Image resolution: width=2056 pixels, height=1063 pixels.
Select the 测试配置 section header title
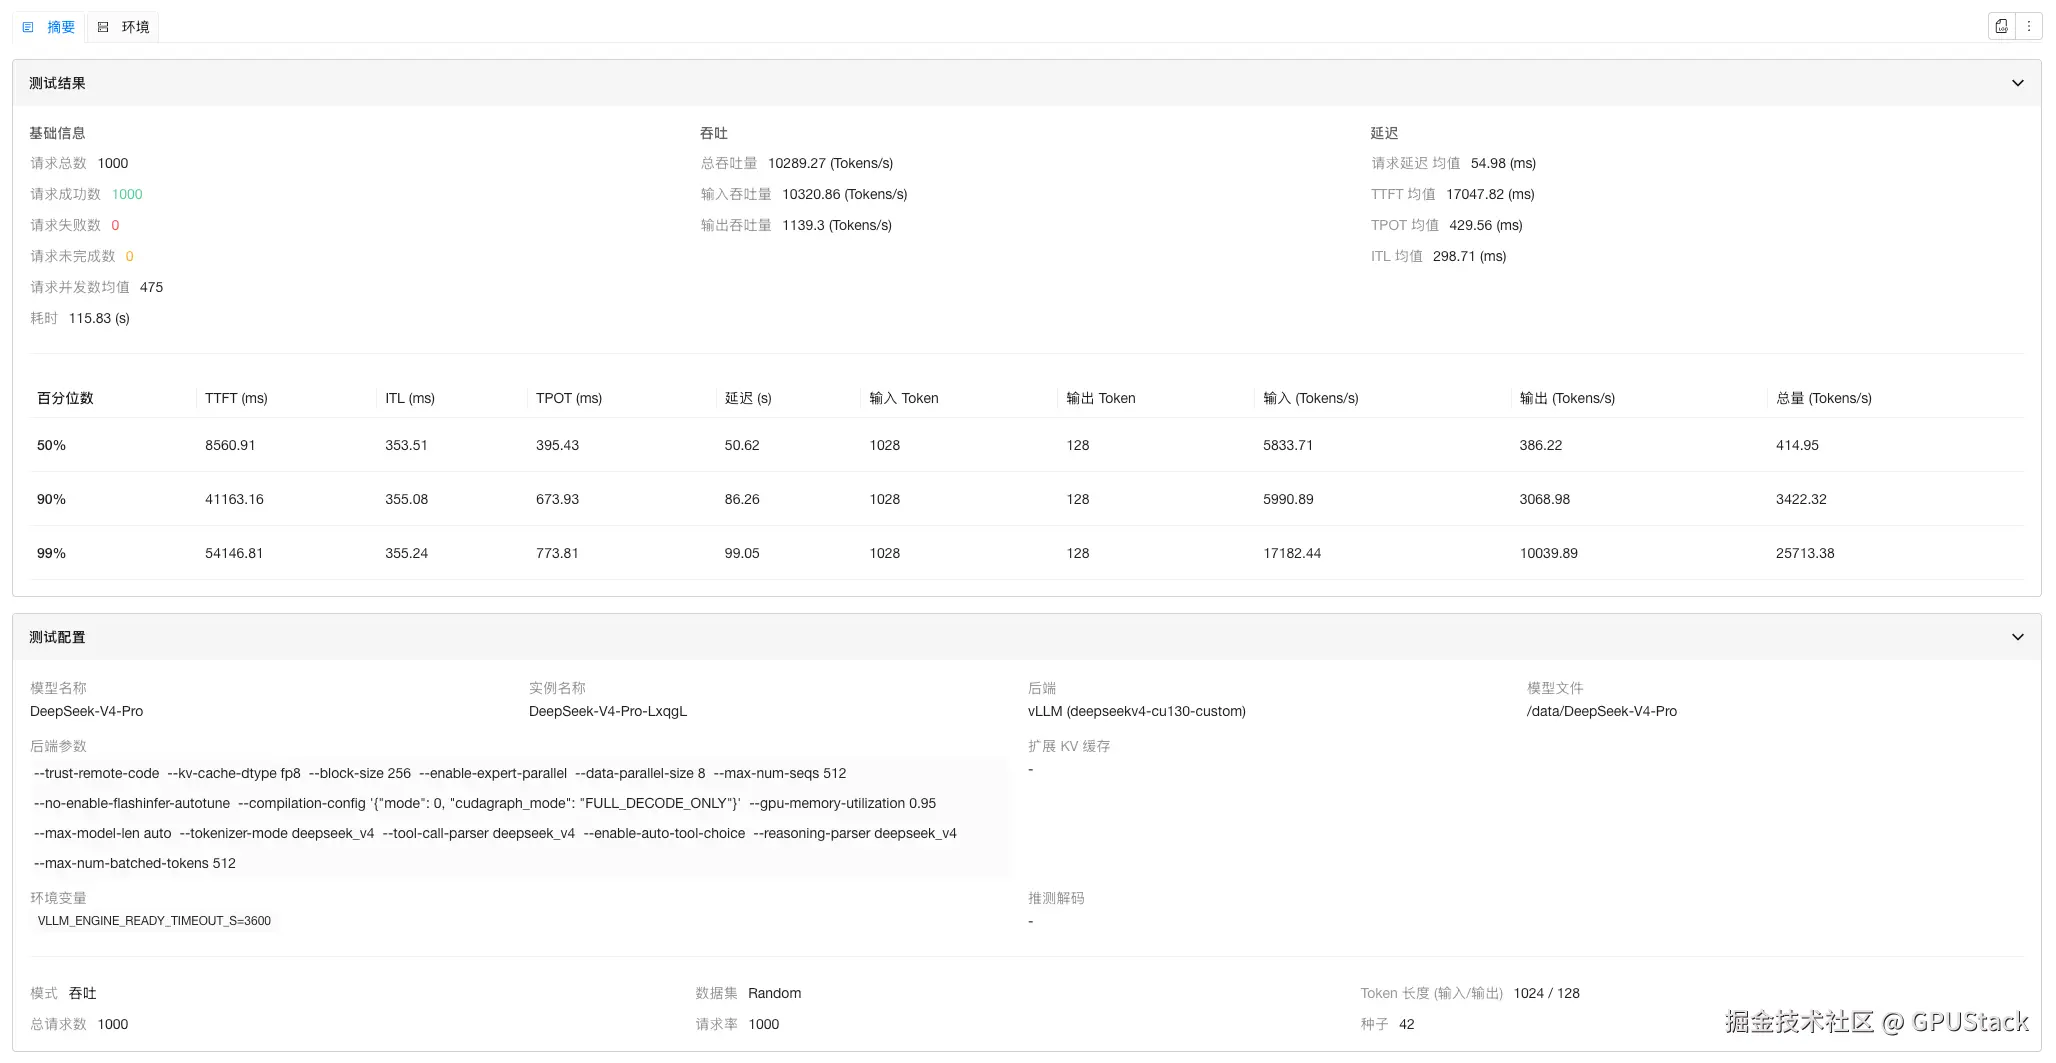[x=57, y=637]
